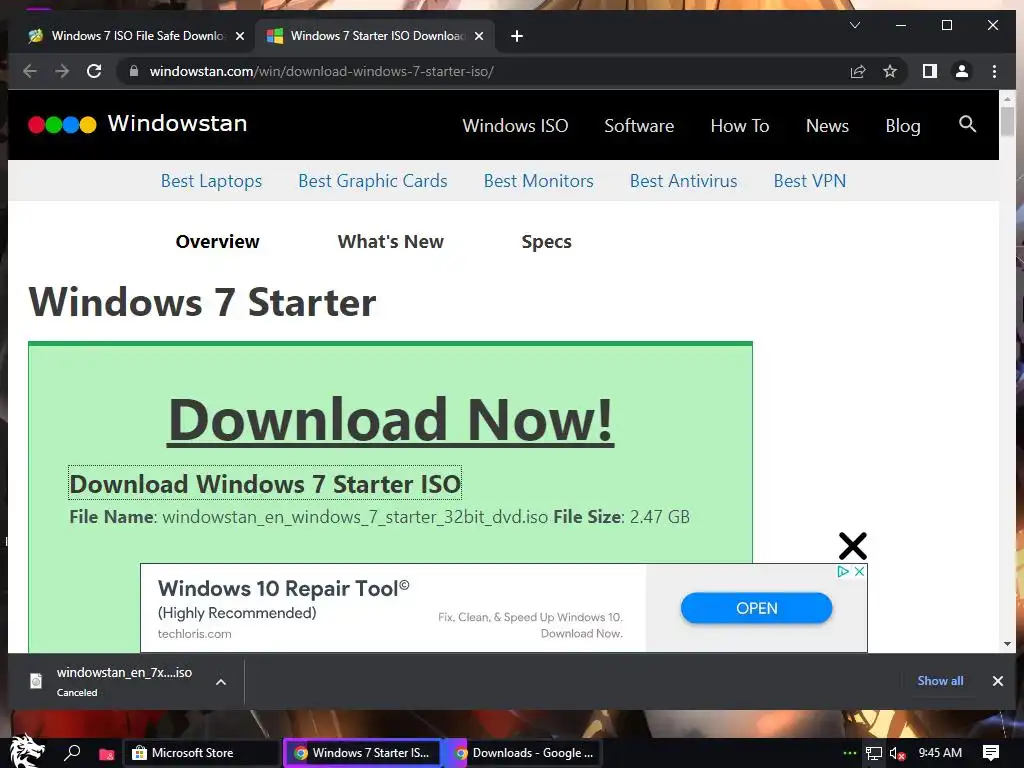Open taskbar search magnifier
1024x768 pixels.
72,753
